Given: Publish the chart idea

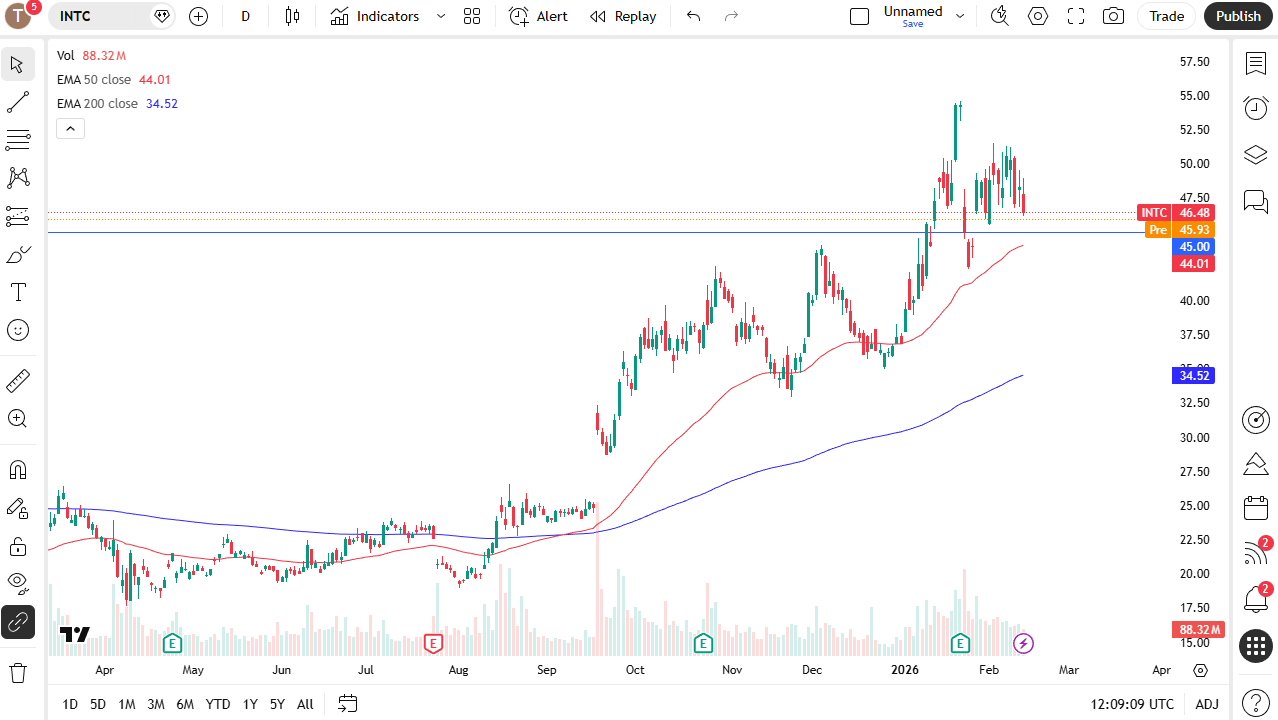Looking at the screenshot, I should (1239, 16).
